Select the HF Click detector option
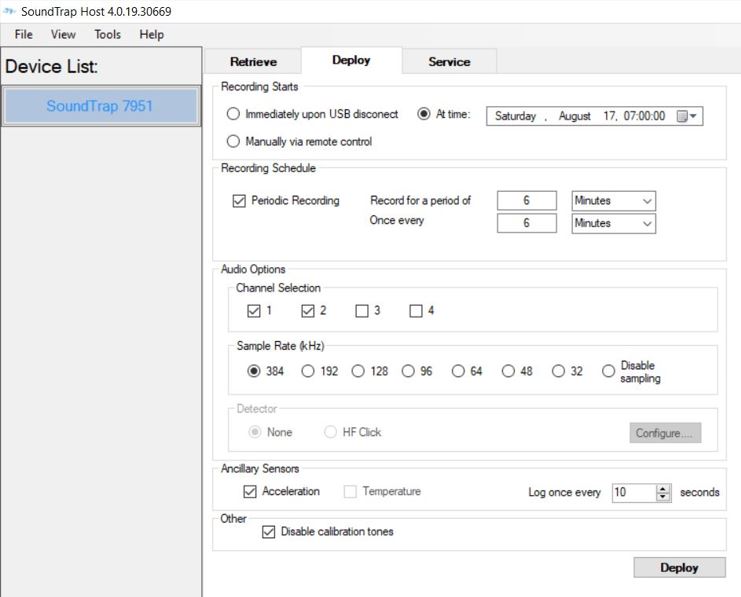The height and width of the screenshot is (597, 741). (330, 432)
